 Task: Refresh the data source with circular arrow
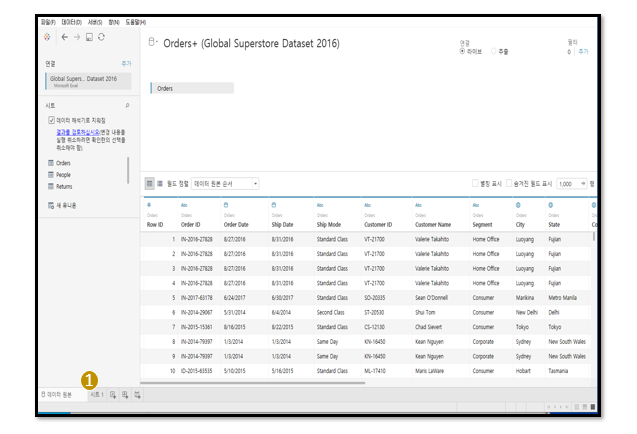(101, 37)
